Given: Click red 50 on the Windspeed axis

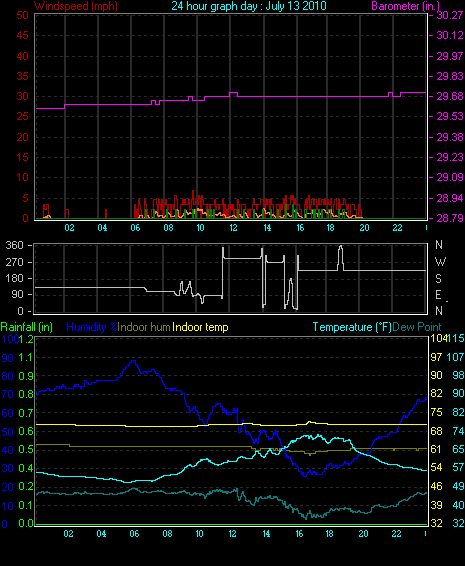Looking at the screenshot, I should [x=22, y=15].
